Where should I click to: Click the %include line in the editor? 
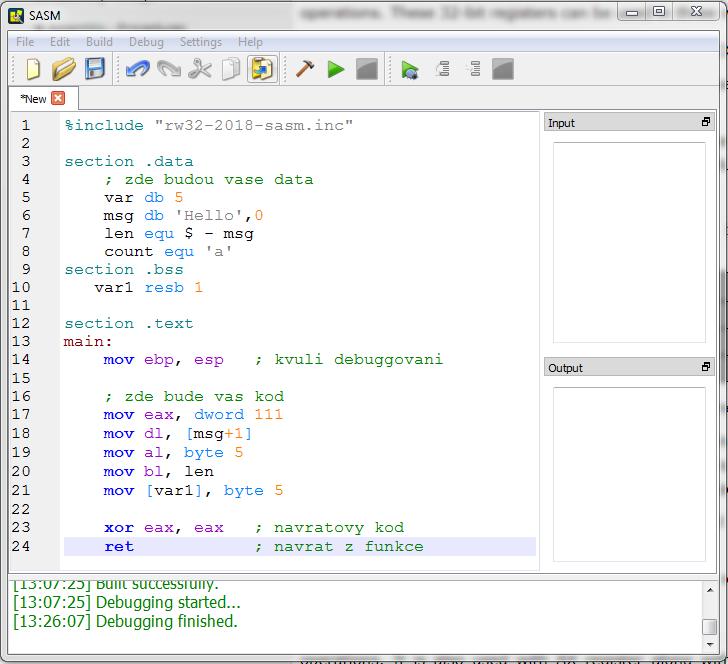click(x=209, y=125)
